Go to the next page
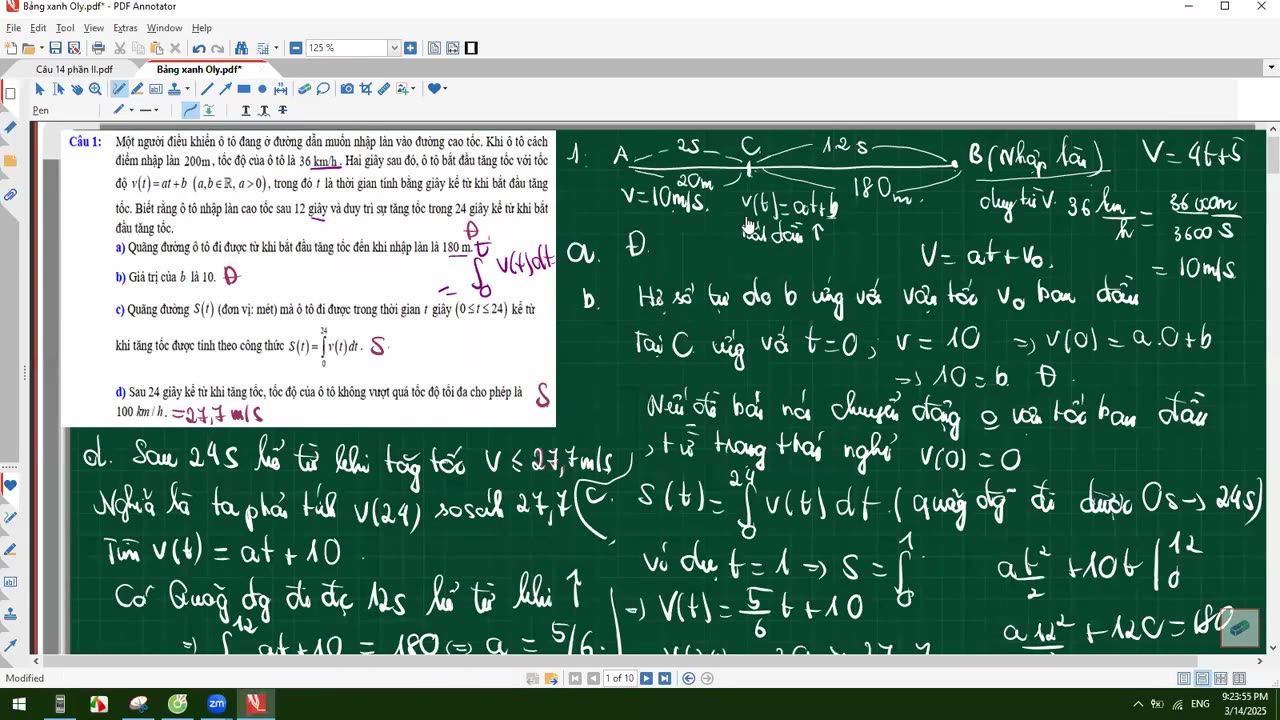This screenshot has width=1280, height=720. (646, 678)
